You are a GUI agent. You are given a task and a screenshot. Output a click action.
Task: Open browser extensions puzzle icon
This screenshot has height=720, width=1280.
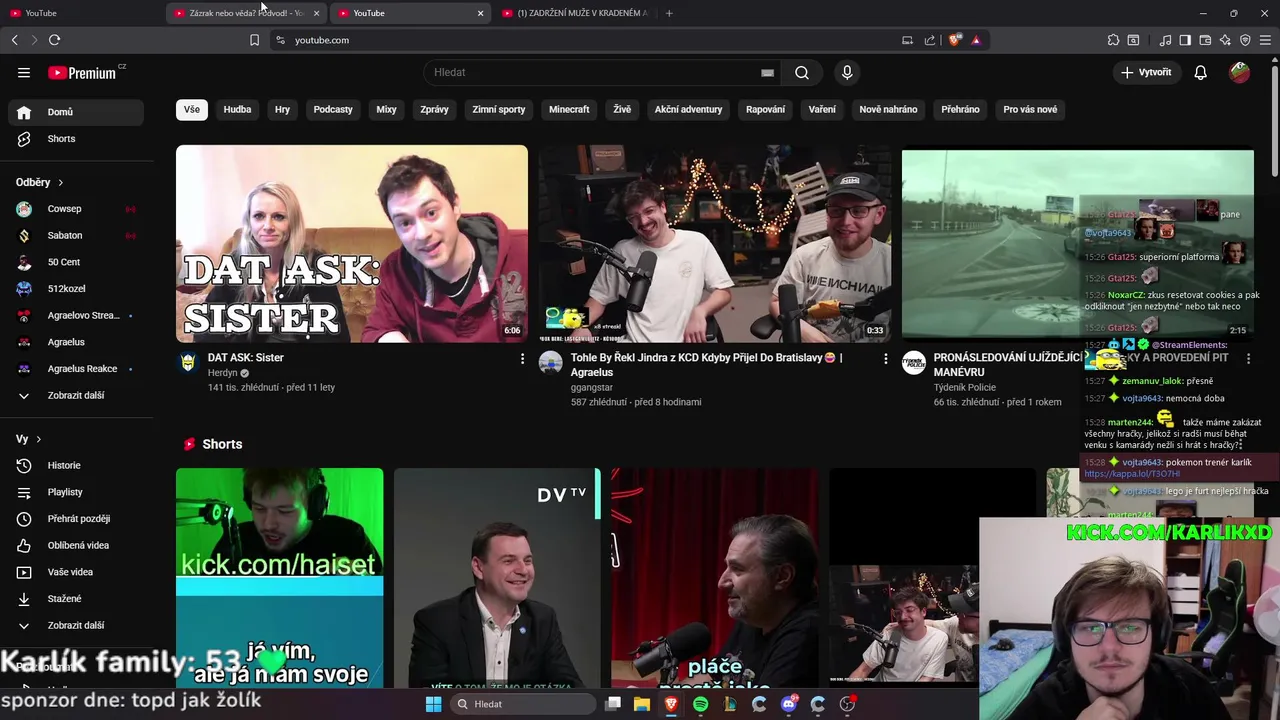click(x=1113, y=40)
